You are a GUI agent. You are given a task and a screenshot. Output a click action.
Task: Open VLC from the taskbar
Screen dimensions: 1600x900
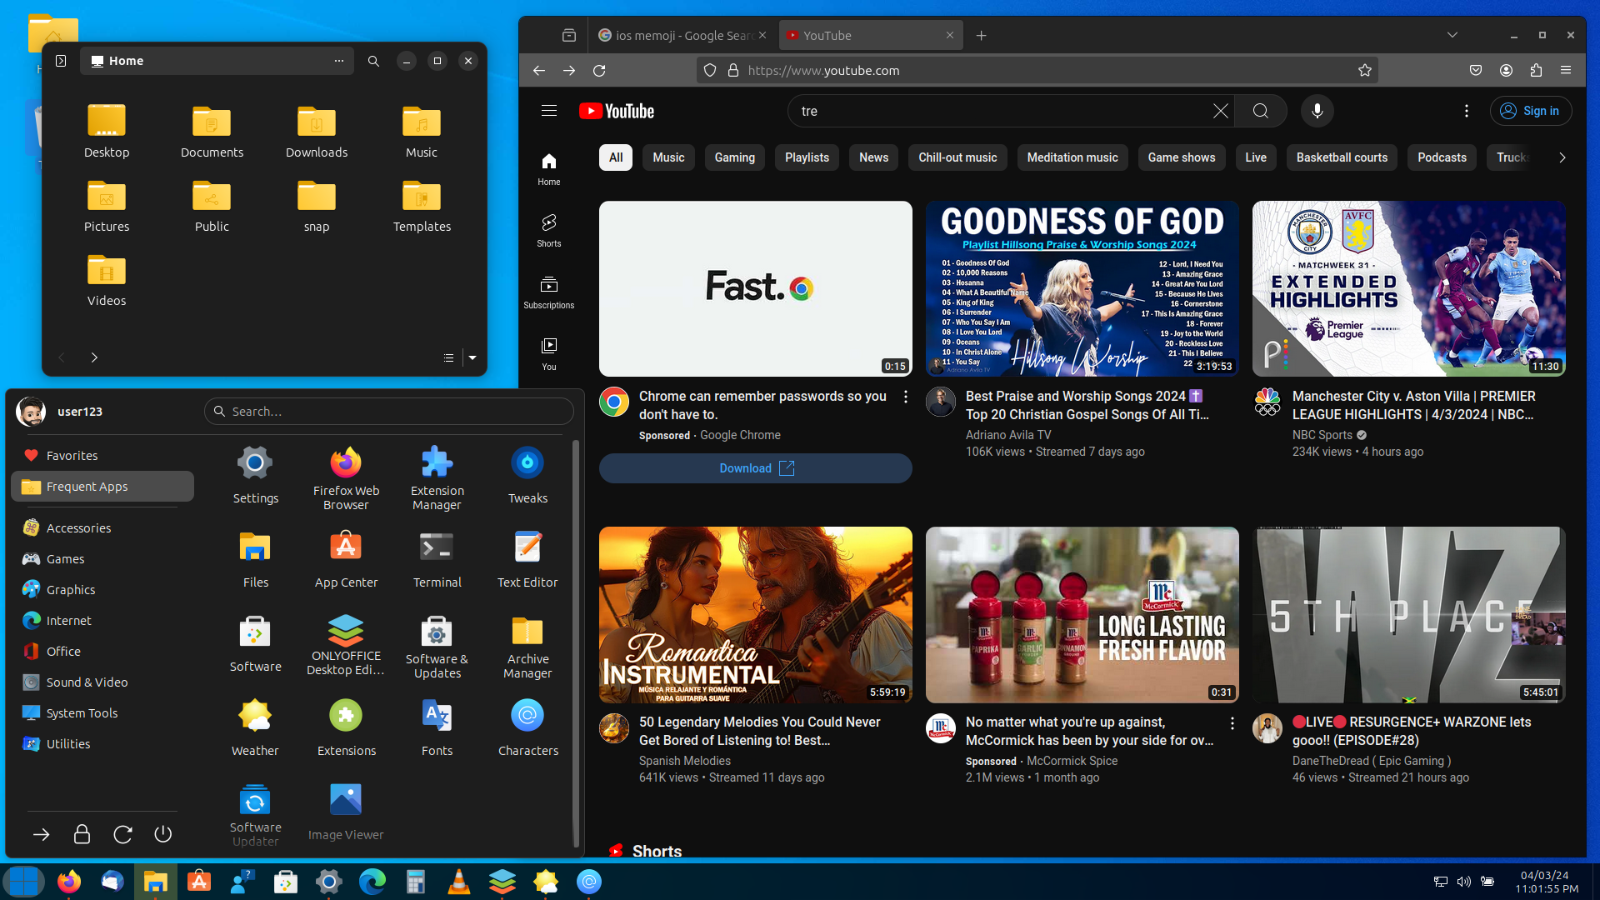459,881
